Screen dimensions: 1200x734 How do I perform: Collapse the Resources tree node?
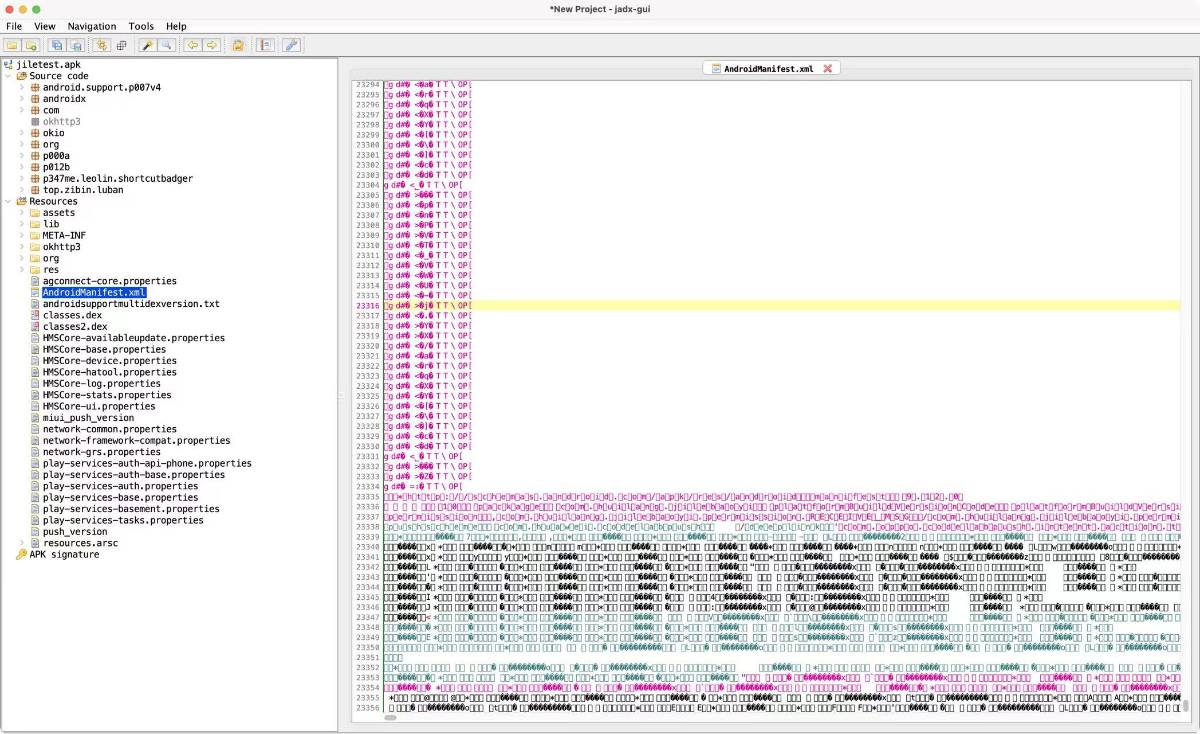point(9,201)
